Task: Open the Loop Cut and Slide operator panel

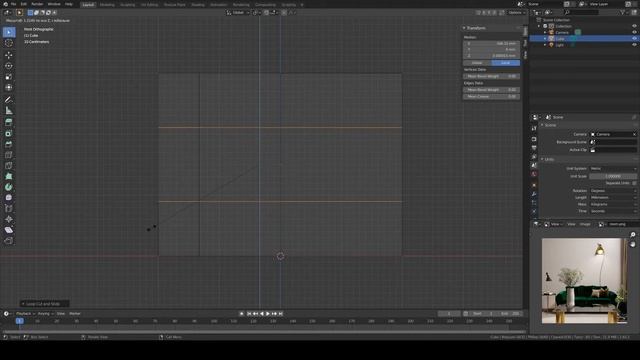Action: point(44,304)
